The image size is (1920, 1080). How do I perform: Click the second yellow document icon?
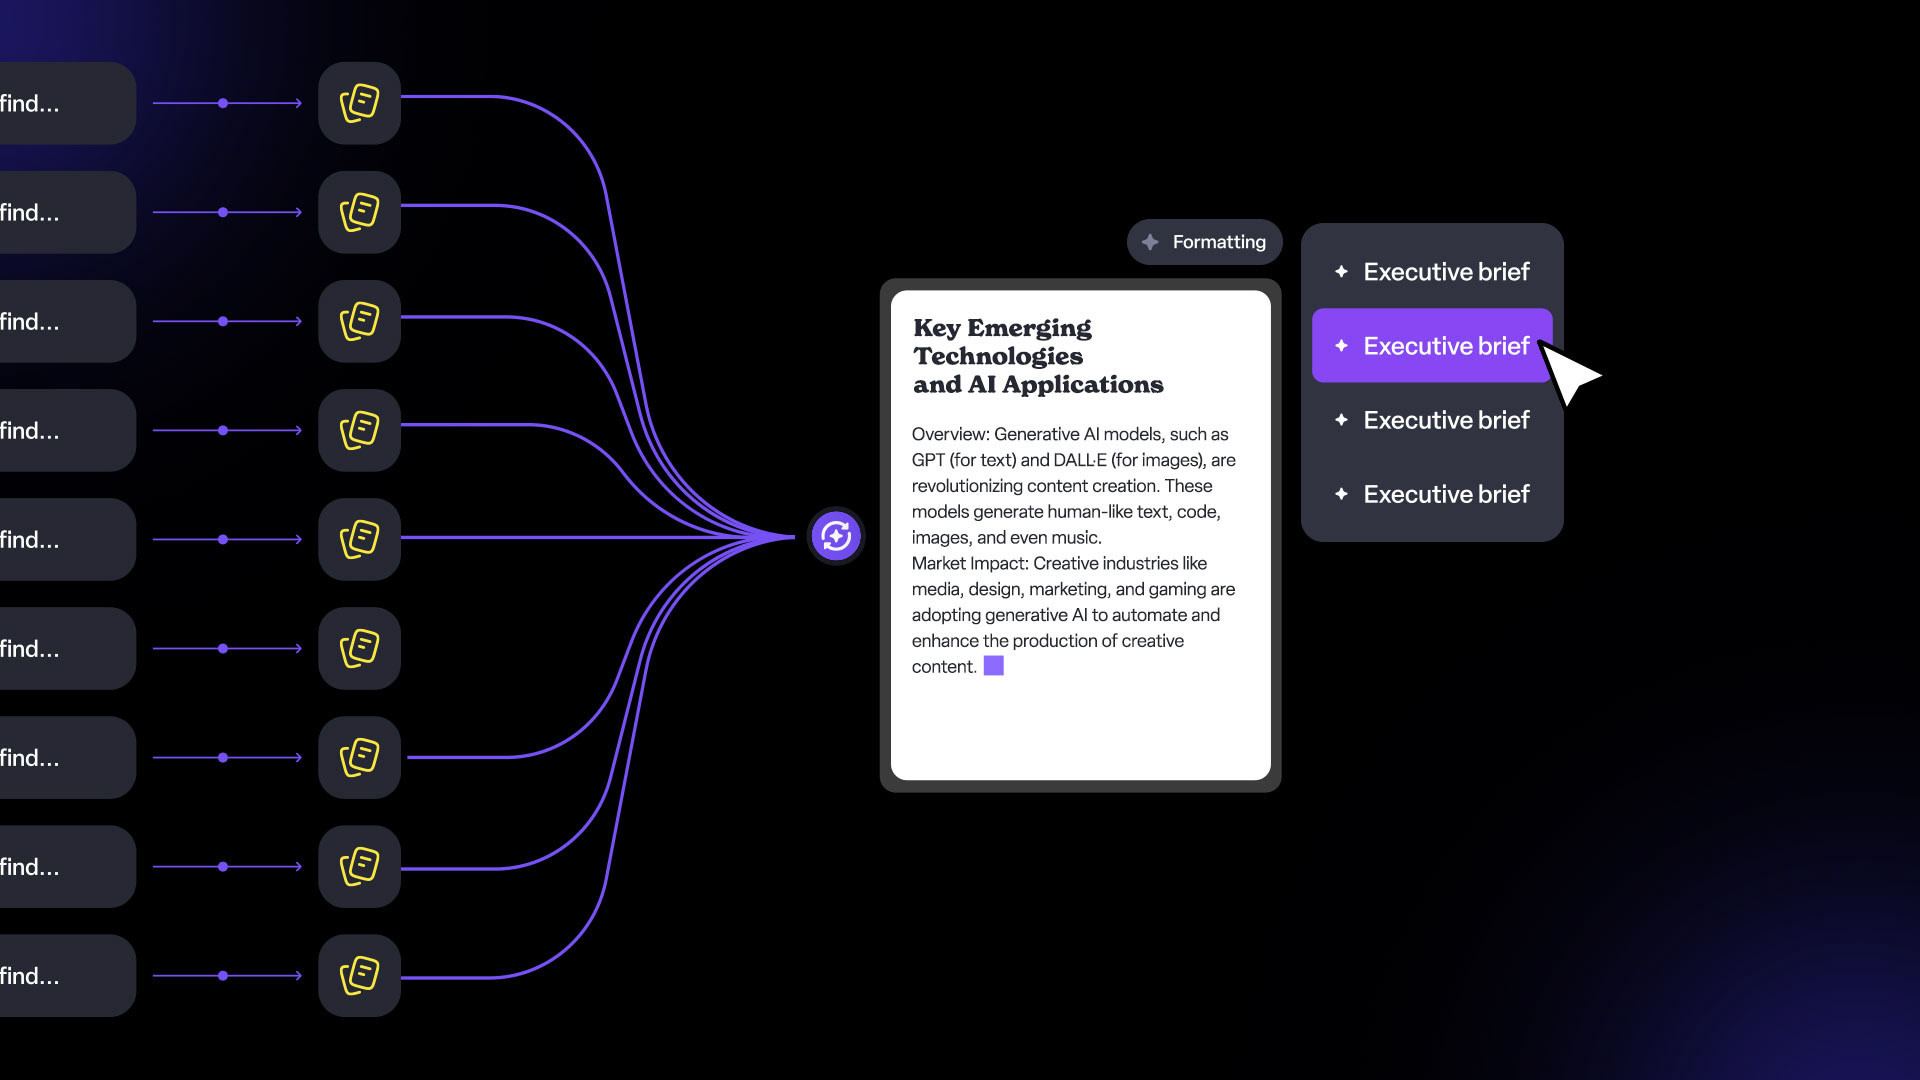coord(359,212)
